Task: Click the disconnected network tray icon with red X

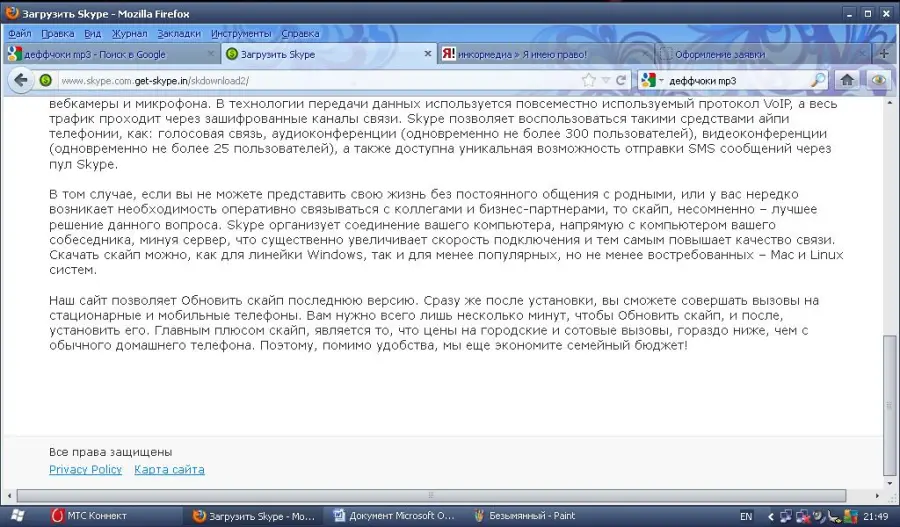Action: point(802,516)
